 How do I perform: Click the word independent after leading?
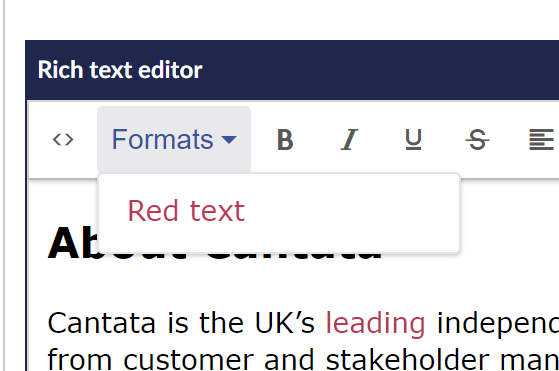pos(498,323)
